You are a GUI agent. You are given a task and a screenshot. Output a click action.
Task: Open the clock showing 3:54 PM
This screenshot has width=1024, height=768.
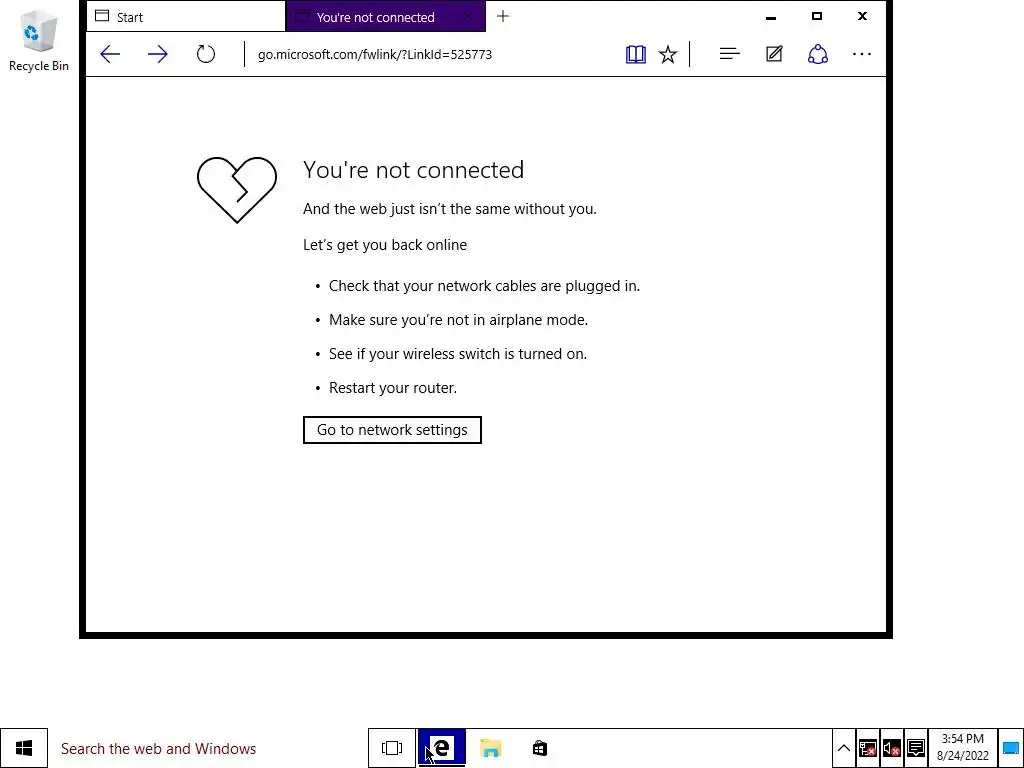[x=963, y=747]
